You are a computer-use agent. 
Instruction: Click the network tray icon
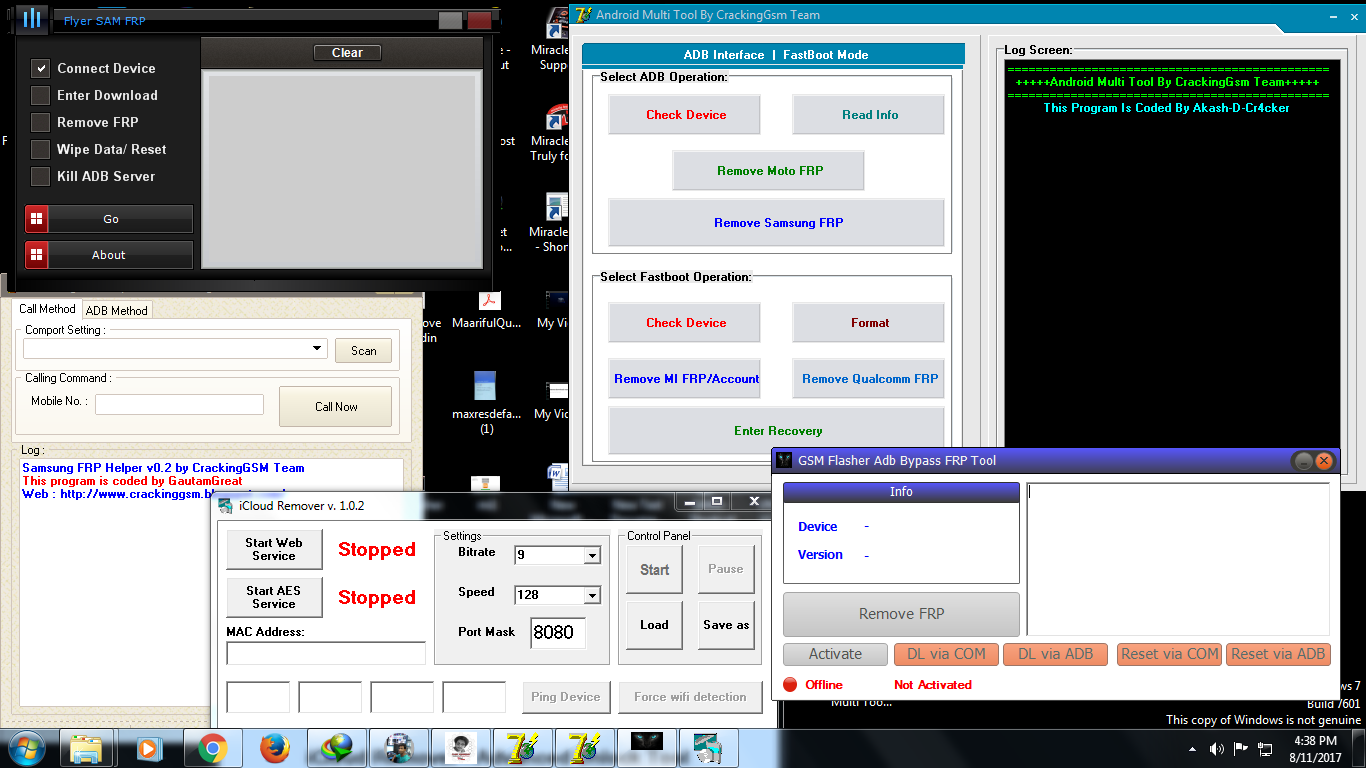(1265, 748)
